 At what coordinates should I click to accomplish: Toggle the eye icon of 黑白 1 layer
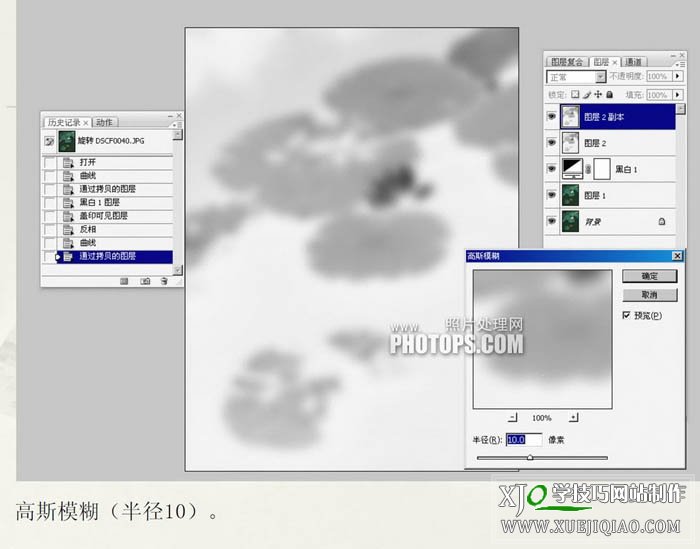click(552, 169)
